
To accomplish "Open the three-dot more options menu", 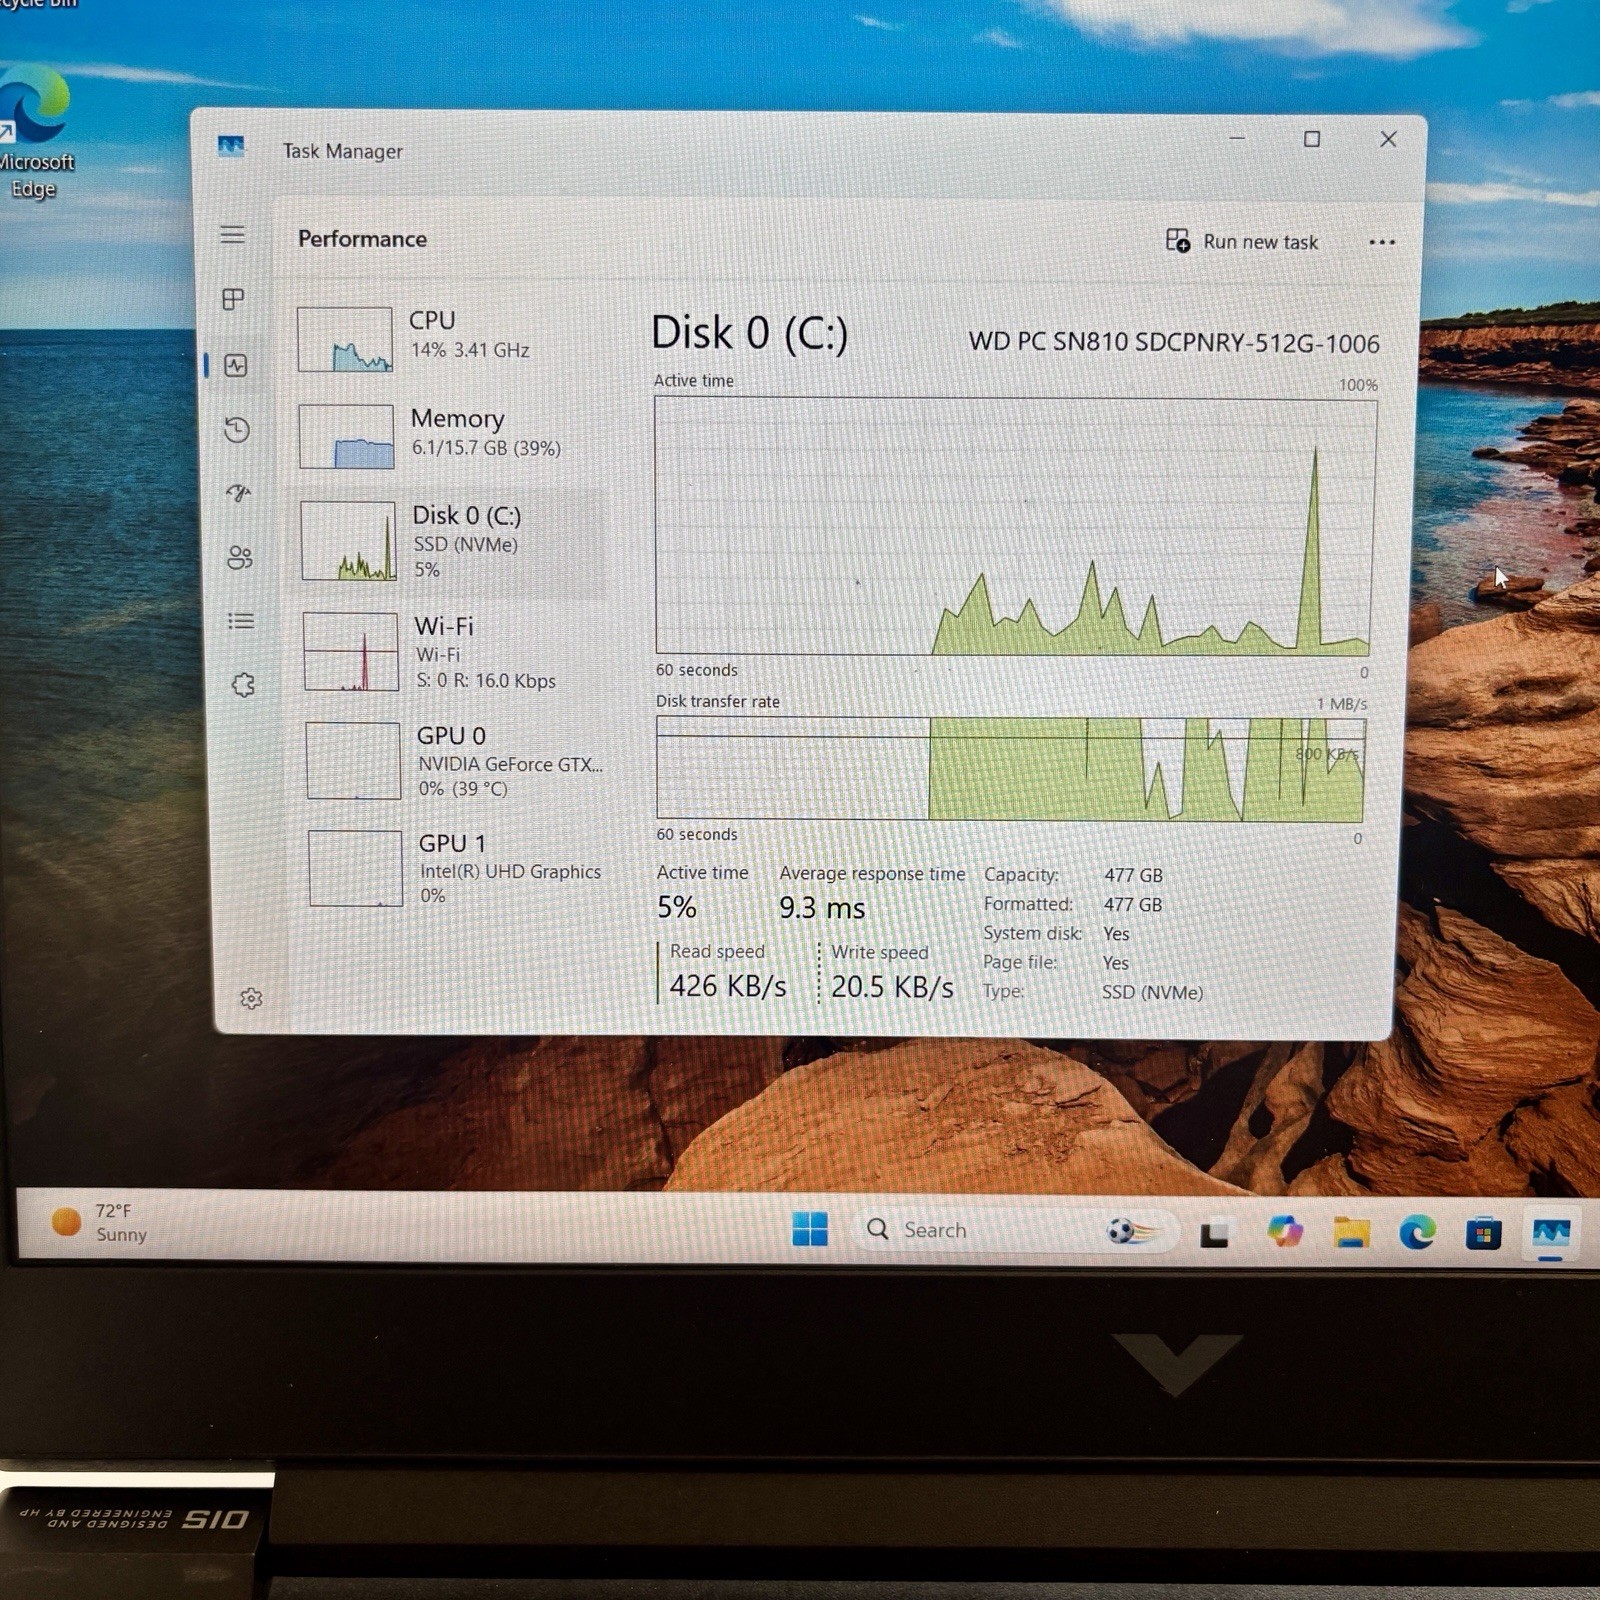I will point(1381,242).
